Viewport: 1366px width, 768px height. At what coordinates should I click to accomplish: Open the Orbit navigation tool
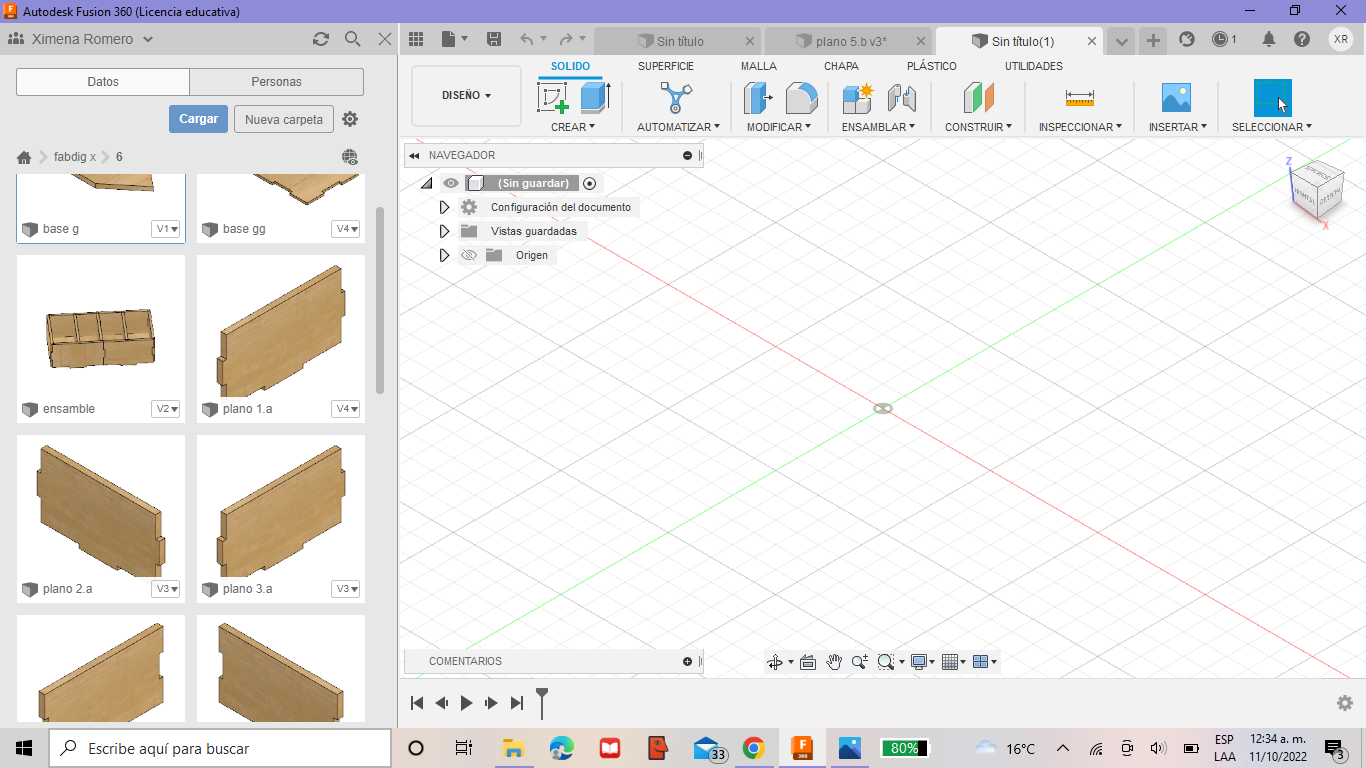774,662
